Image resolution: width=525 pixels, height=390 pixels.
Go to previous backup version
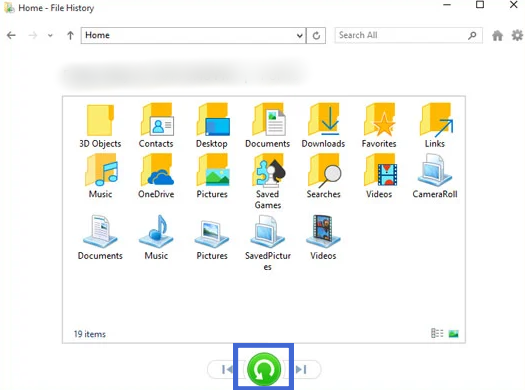227,370
